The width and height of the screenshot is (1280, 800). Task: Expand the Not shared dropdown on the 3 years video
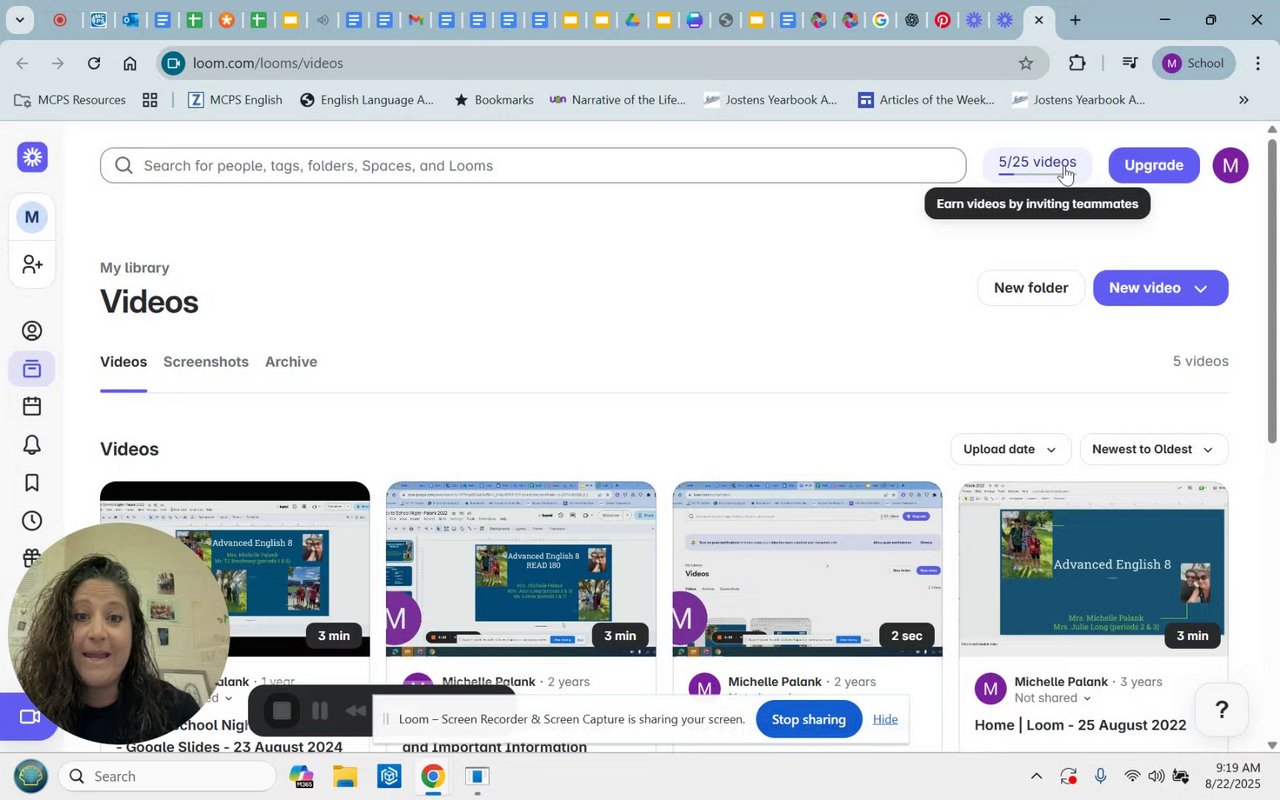coord(1052,698)
